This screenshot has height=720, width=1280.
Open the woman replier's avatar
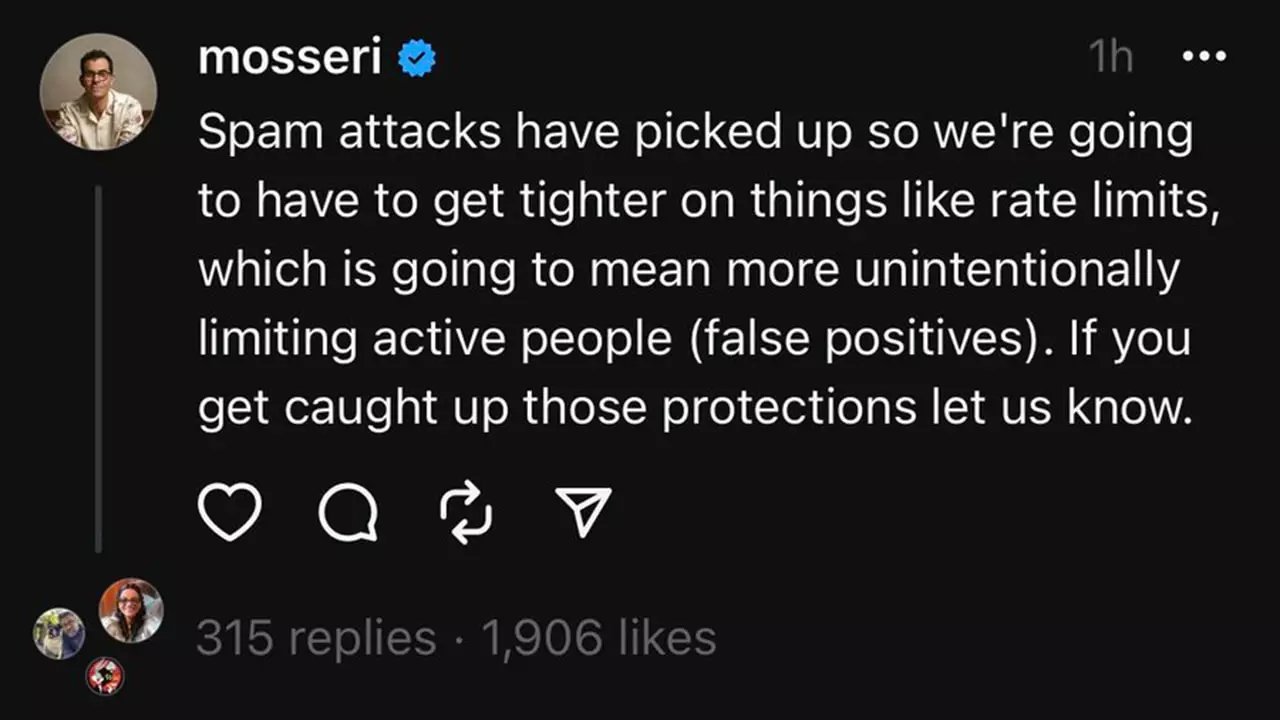(131, 610)
